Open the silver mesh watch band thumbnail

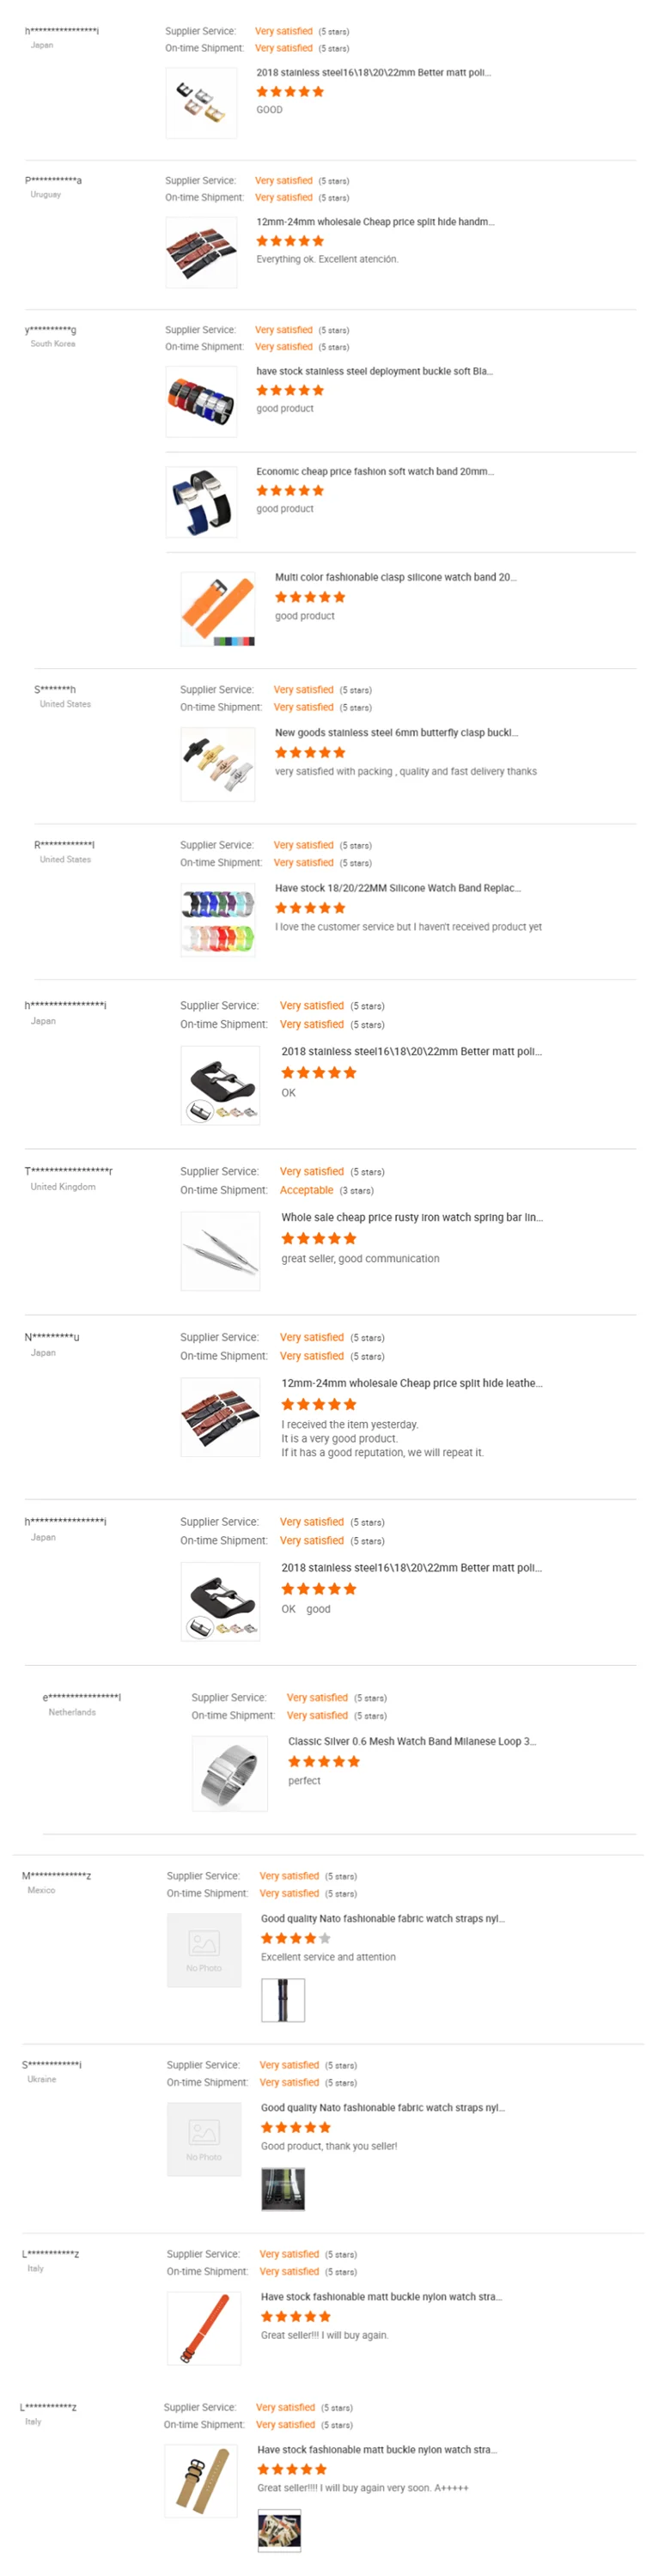coord(229,1773)
